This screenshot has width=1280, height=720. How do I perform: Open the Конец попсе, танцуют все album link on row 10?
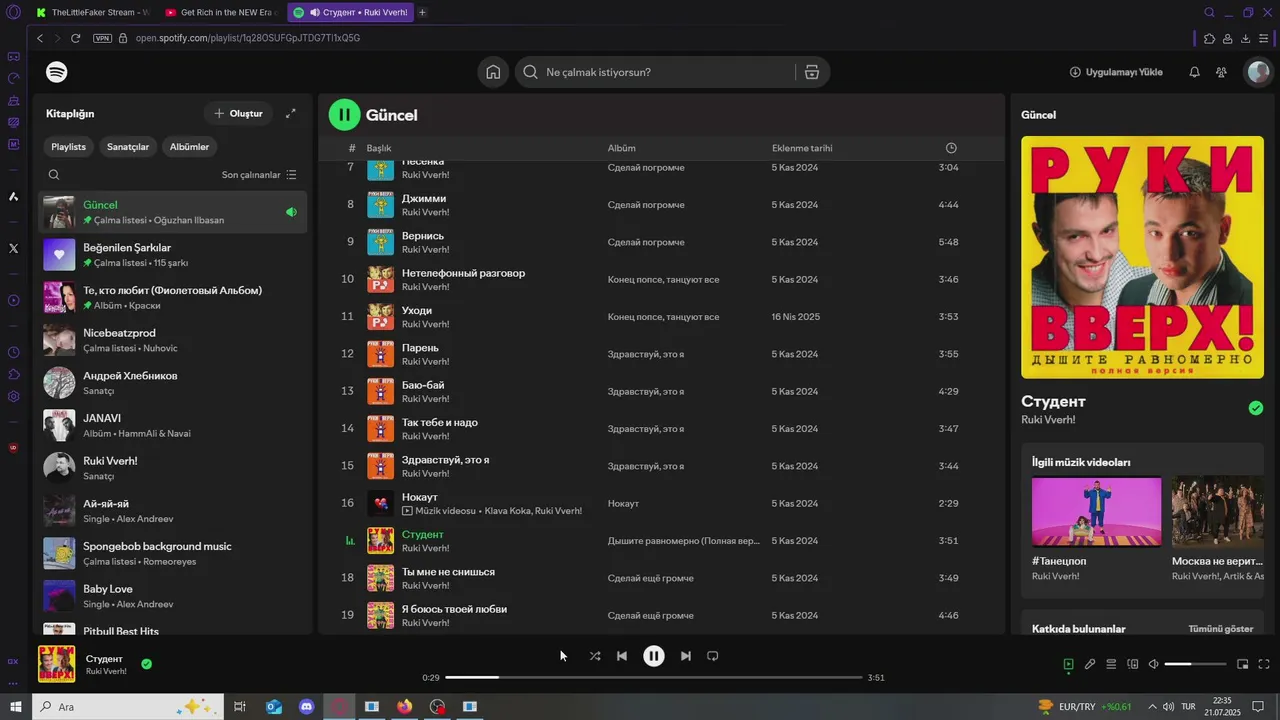(663, 279)
